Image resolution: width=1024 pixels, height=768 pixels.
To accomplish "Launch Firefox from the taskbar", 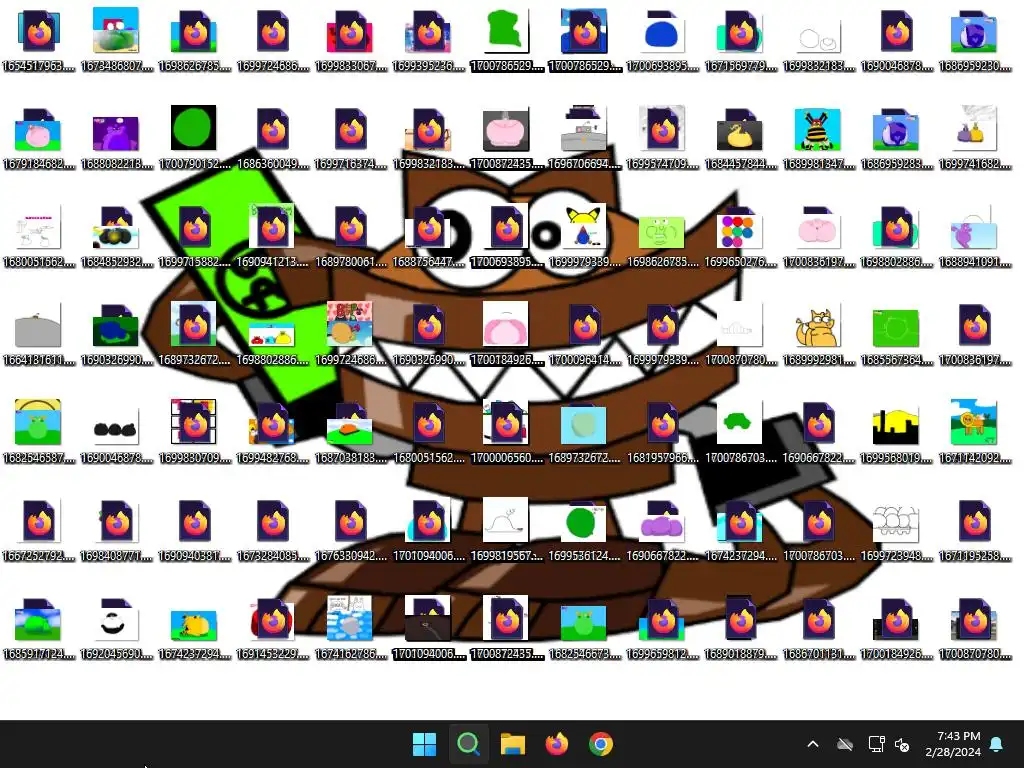I will point(556,744).
